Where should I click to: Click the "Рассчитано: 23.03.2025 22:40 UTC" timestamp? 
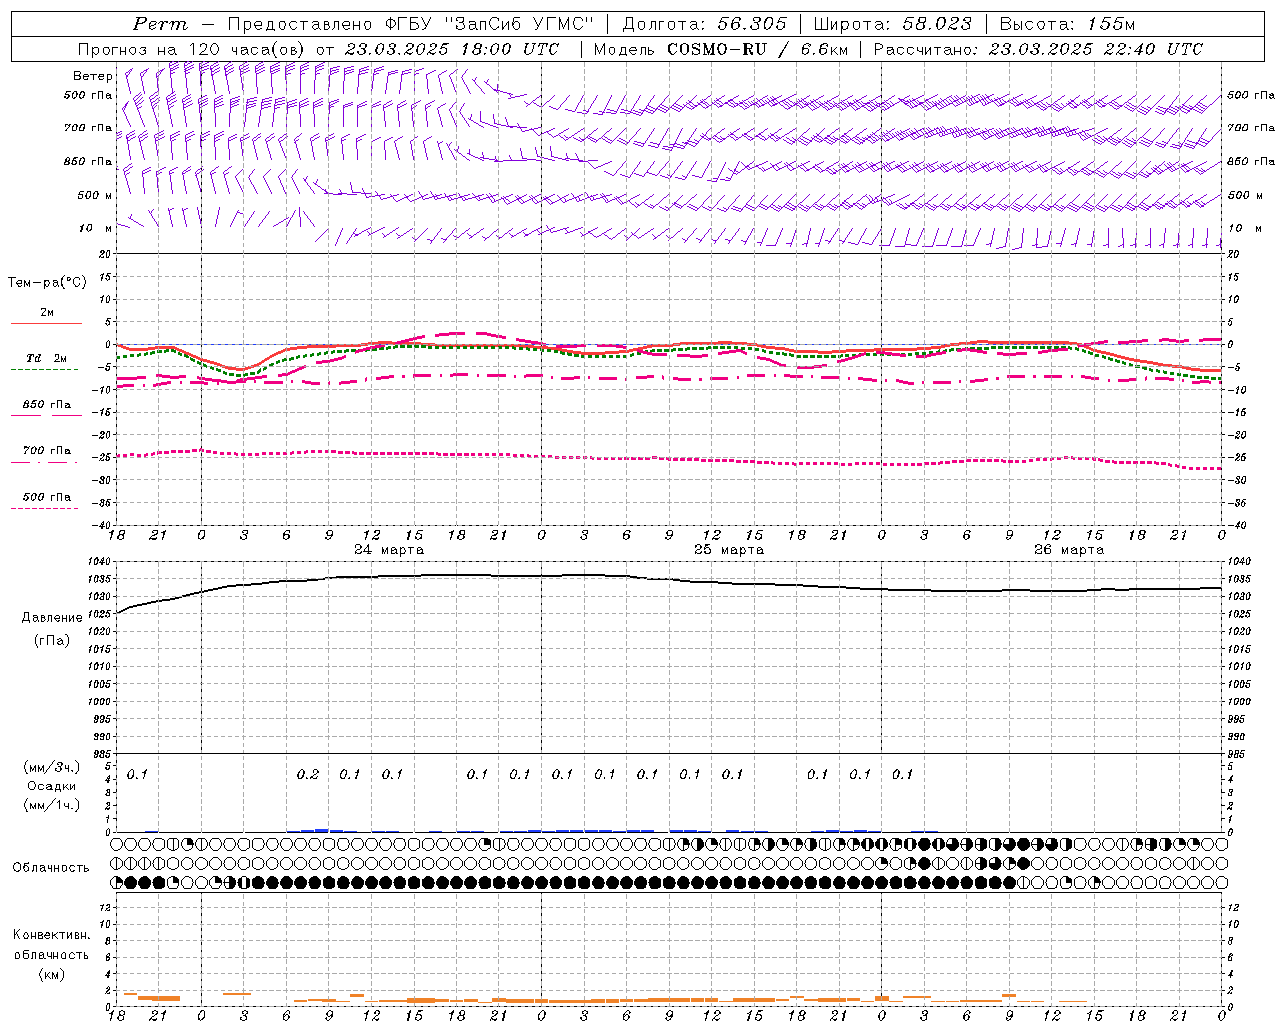click(1038, 49)
